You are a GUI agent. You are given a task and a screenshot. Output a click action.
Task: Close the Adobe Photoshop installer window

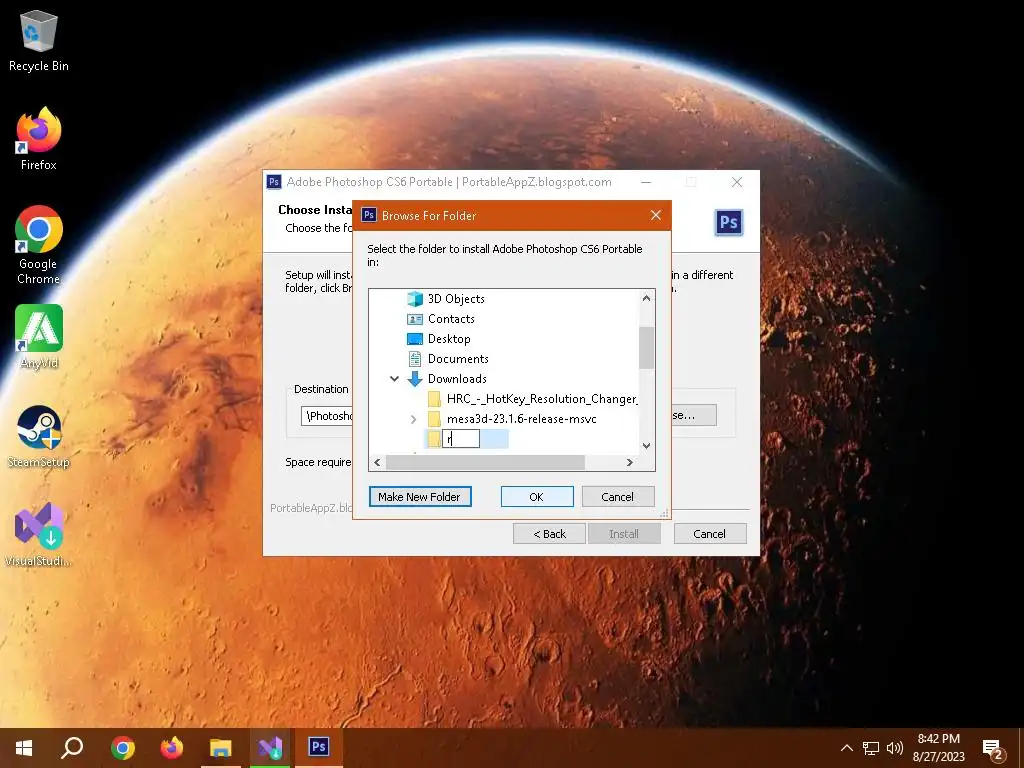[x=737, y=182]
